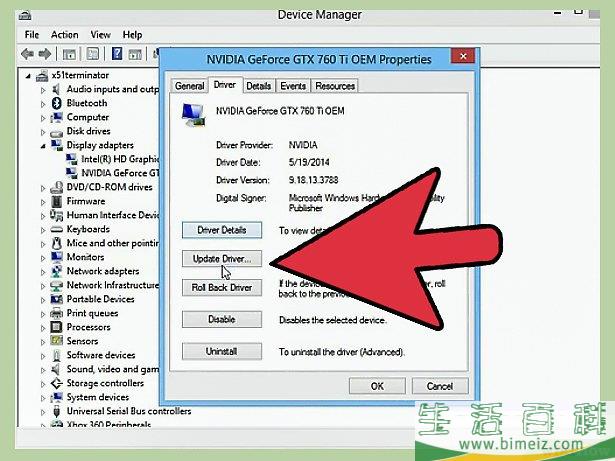The height and width of the screenshot is (461, 615).
Task: Dismiss dialog with Cancel button
Action: [x=440, y=386]
